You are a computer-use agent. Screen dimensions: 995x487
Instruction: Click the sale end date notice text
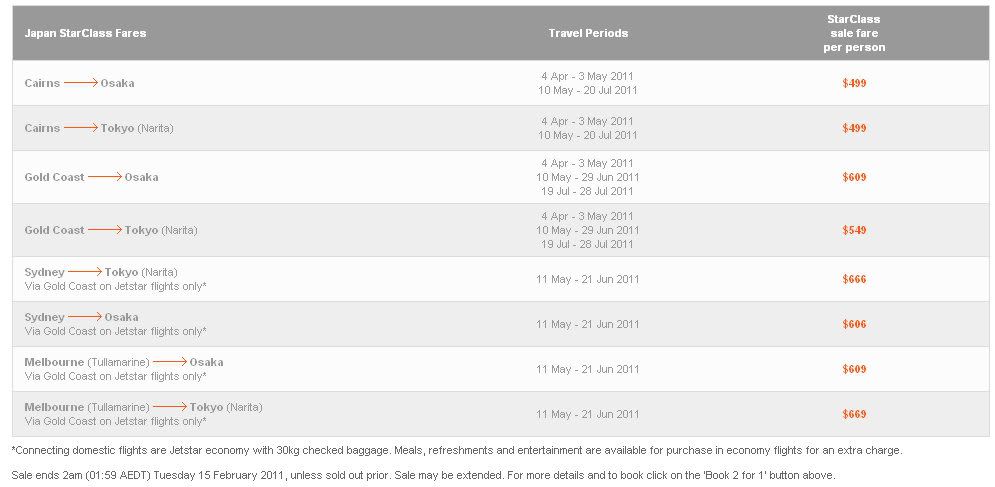point(423,475)
